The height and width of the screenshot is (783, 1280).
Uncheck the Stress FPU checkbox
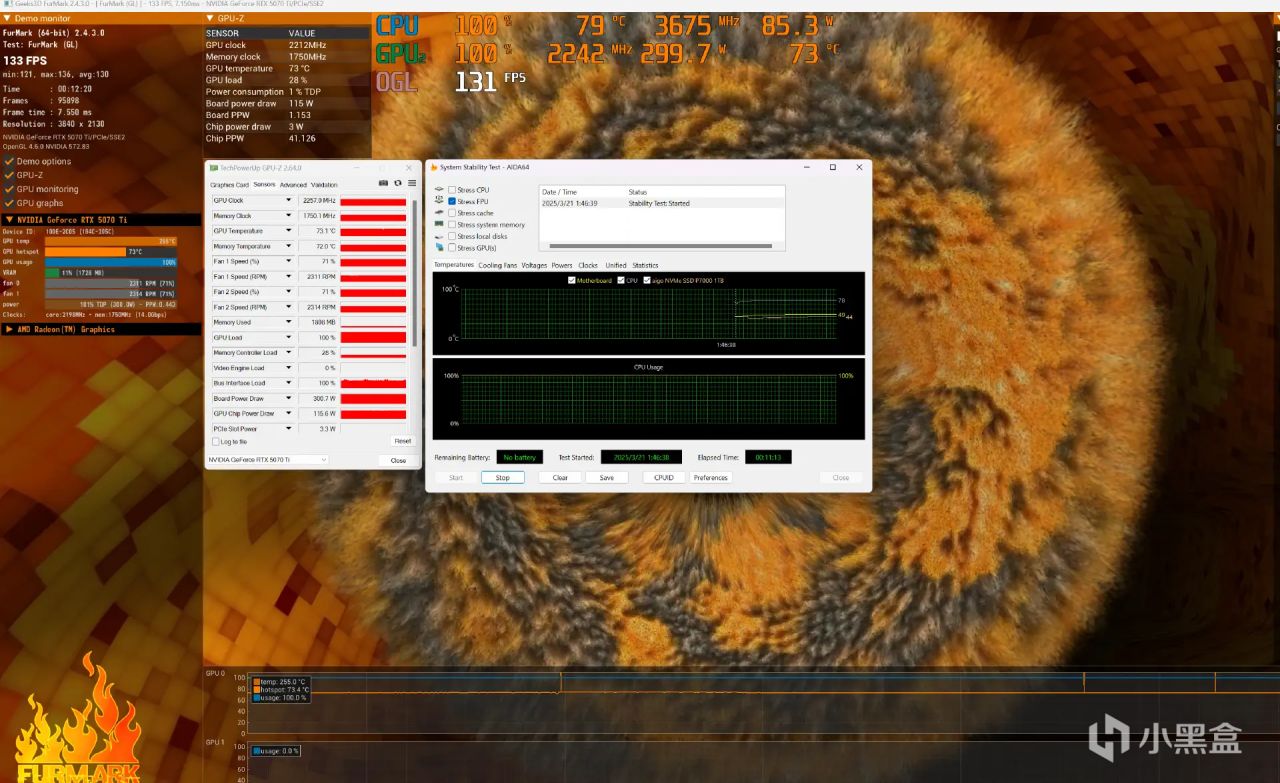(452, 201)
